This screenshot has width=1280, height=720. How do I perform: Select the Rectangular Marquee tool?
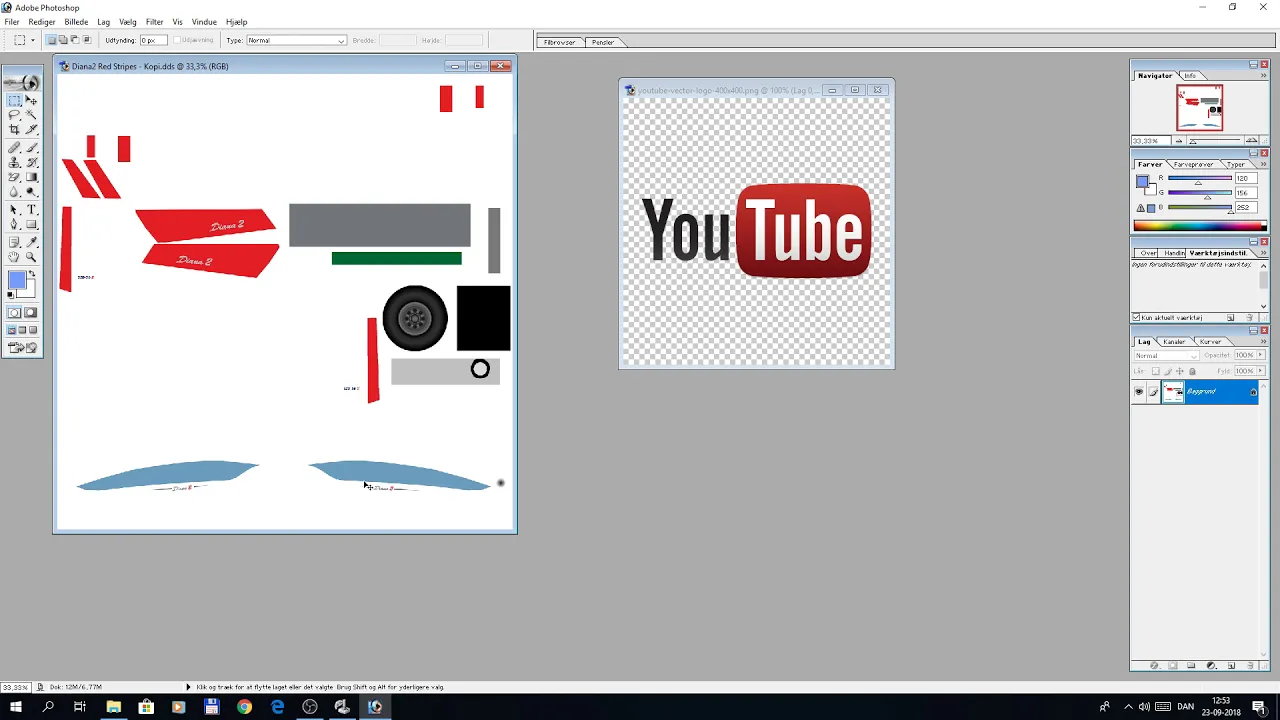point(14,101)
